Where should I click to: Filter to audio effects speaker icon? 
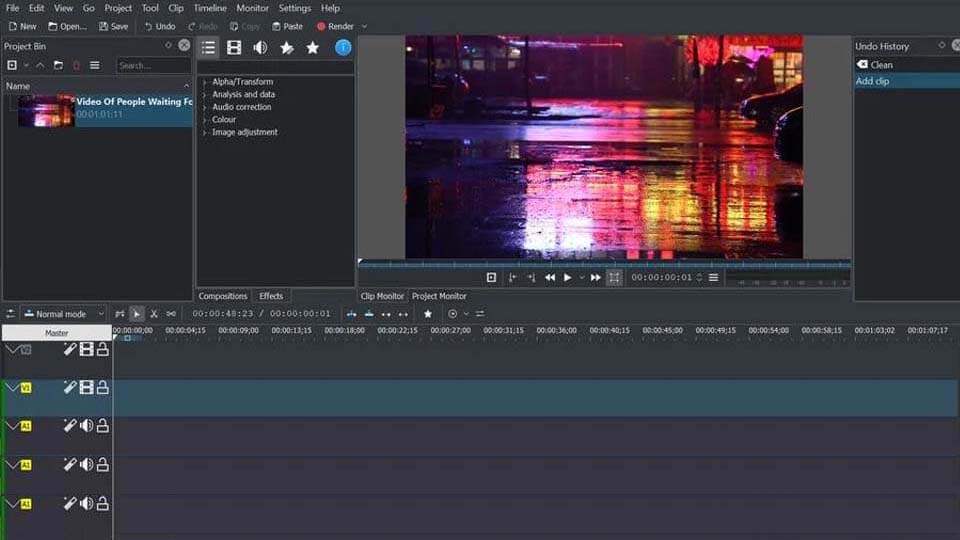click(x=260, y=47)
